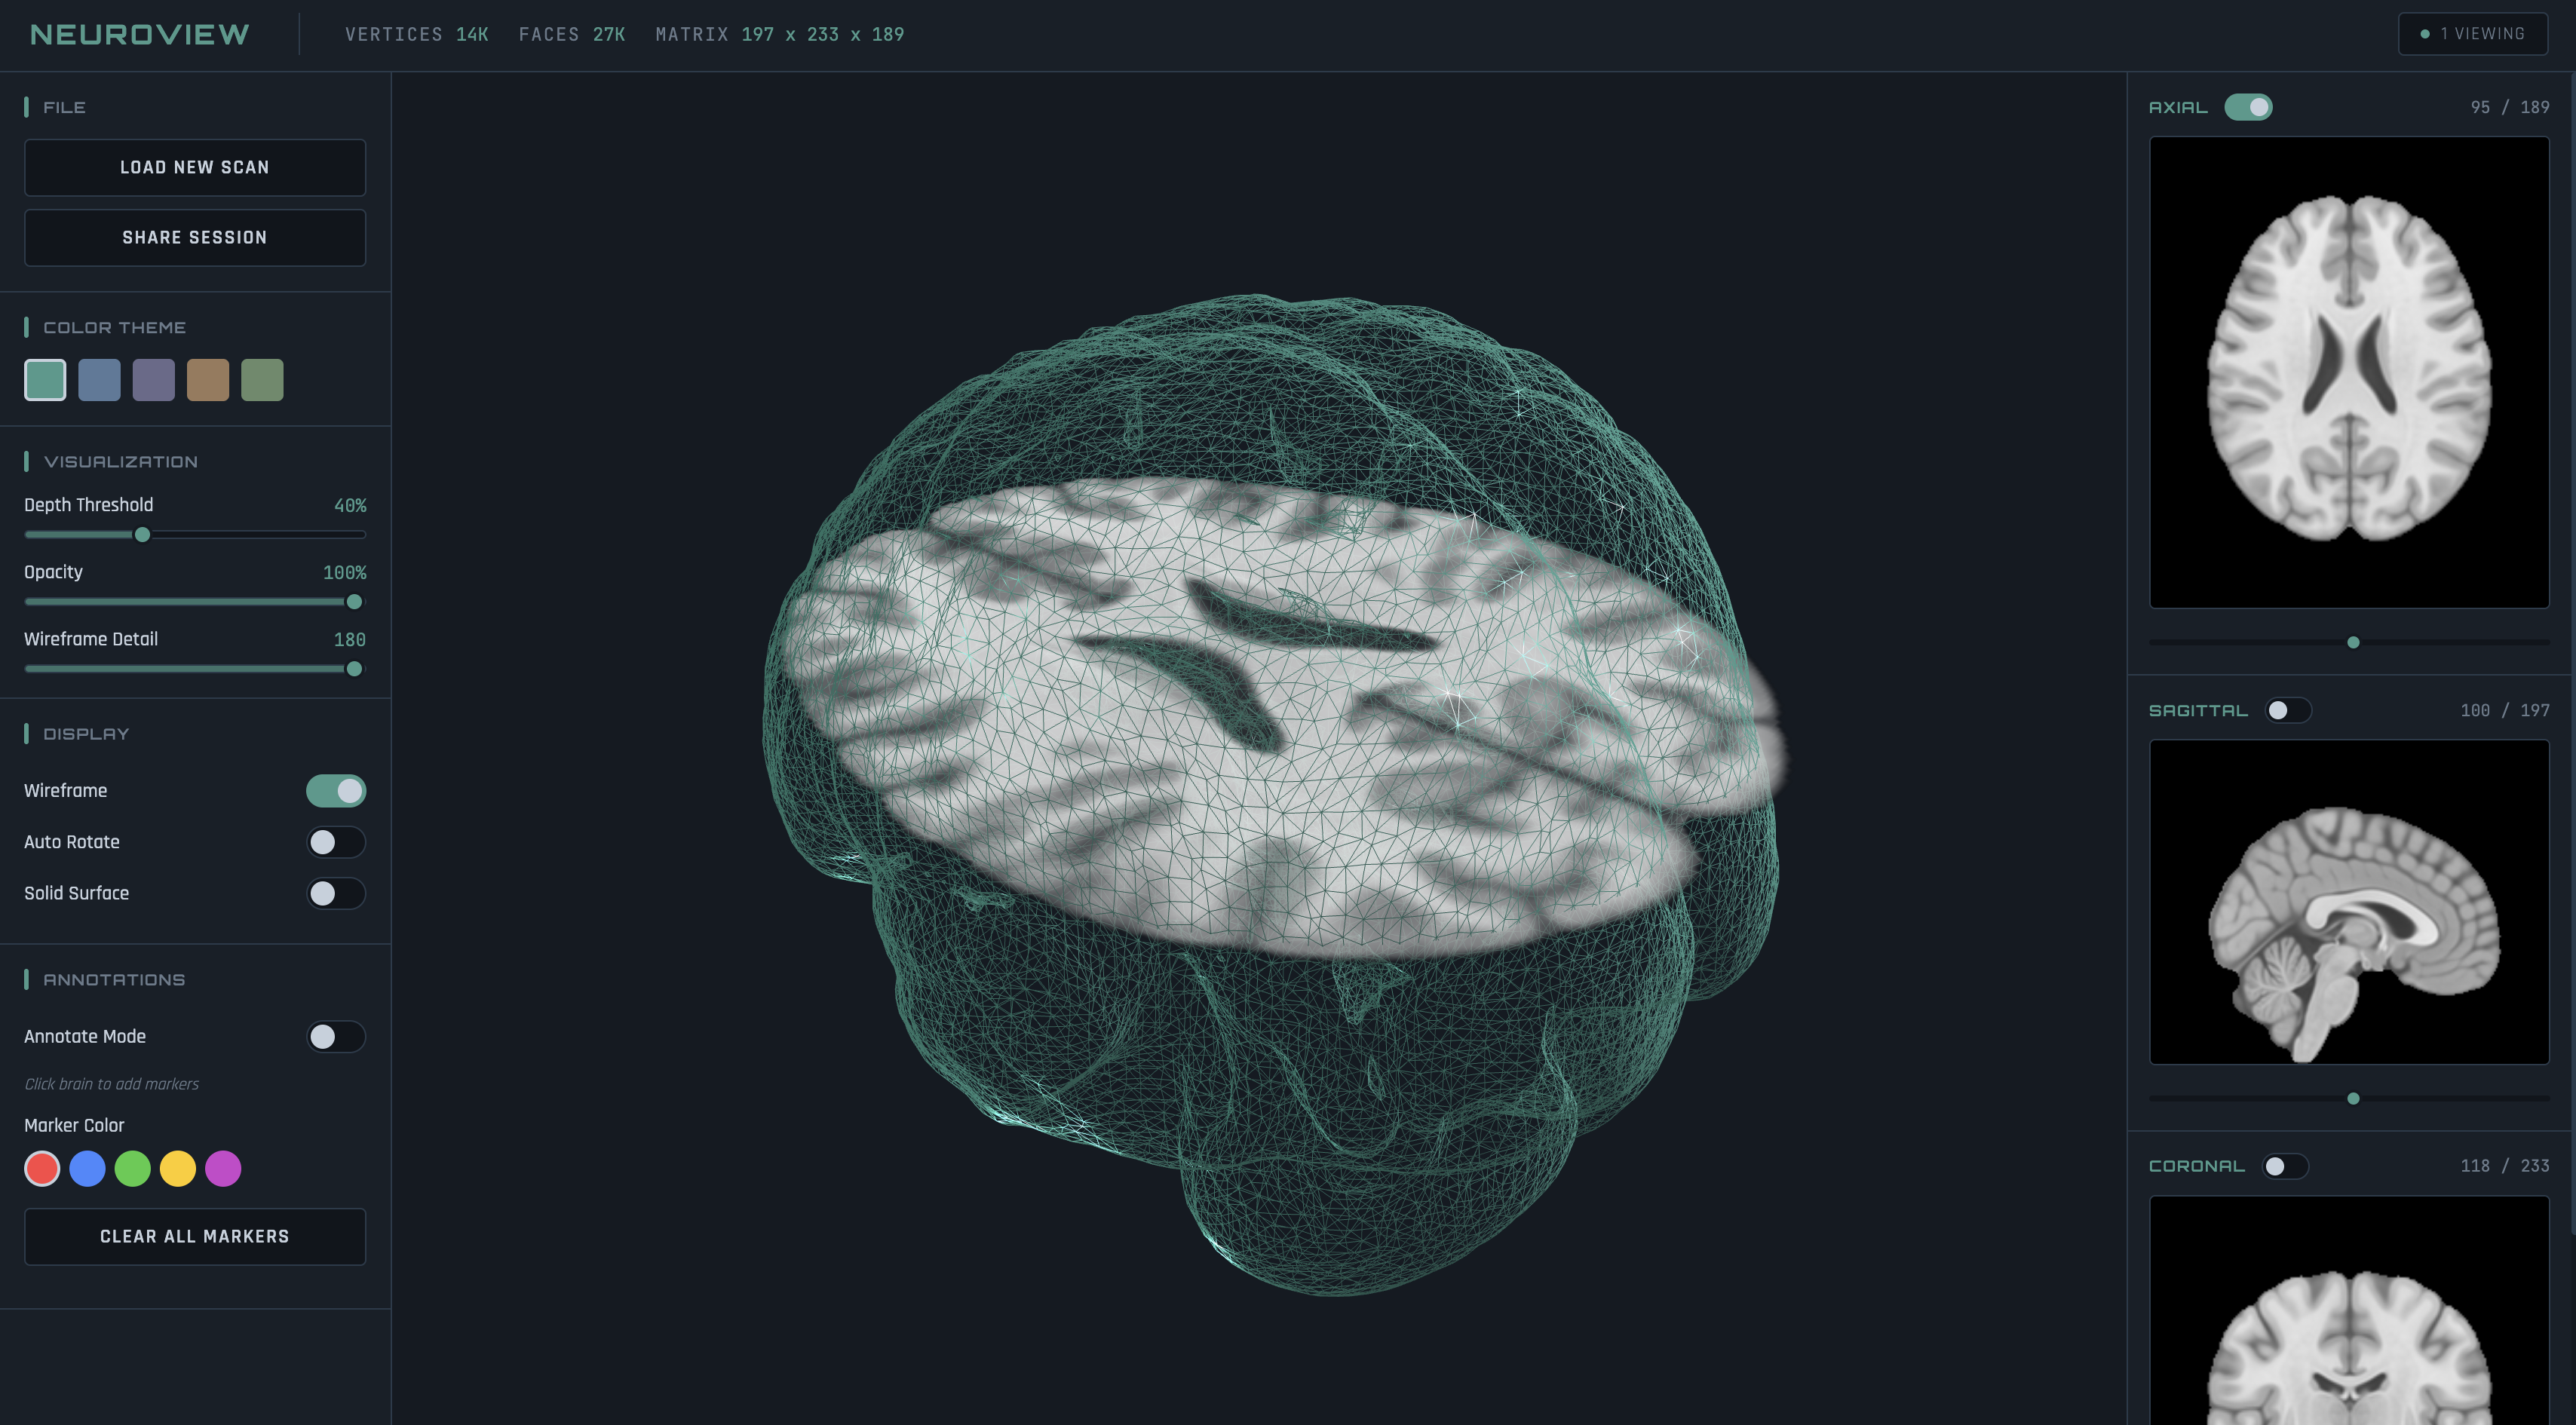Turn off the Axial slice toggle
This screenshot has height=1425, width=2576.
click(x=2248, y=107)
